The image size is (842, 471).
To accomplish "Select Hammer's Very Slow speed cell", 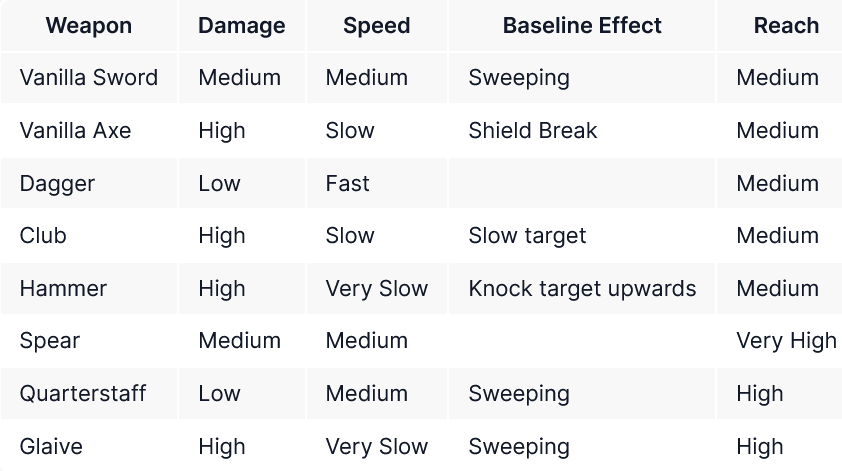I will click(x=376, y=289).
